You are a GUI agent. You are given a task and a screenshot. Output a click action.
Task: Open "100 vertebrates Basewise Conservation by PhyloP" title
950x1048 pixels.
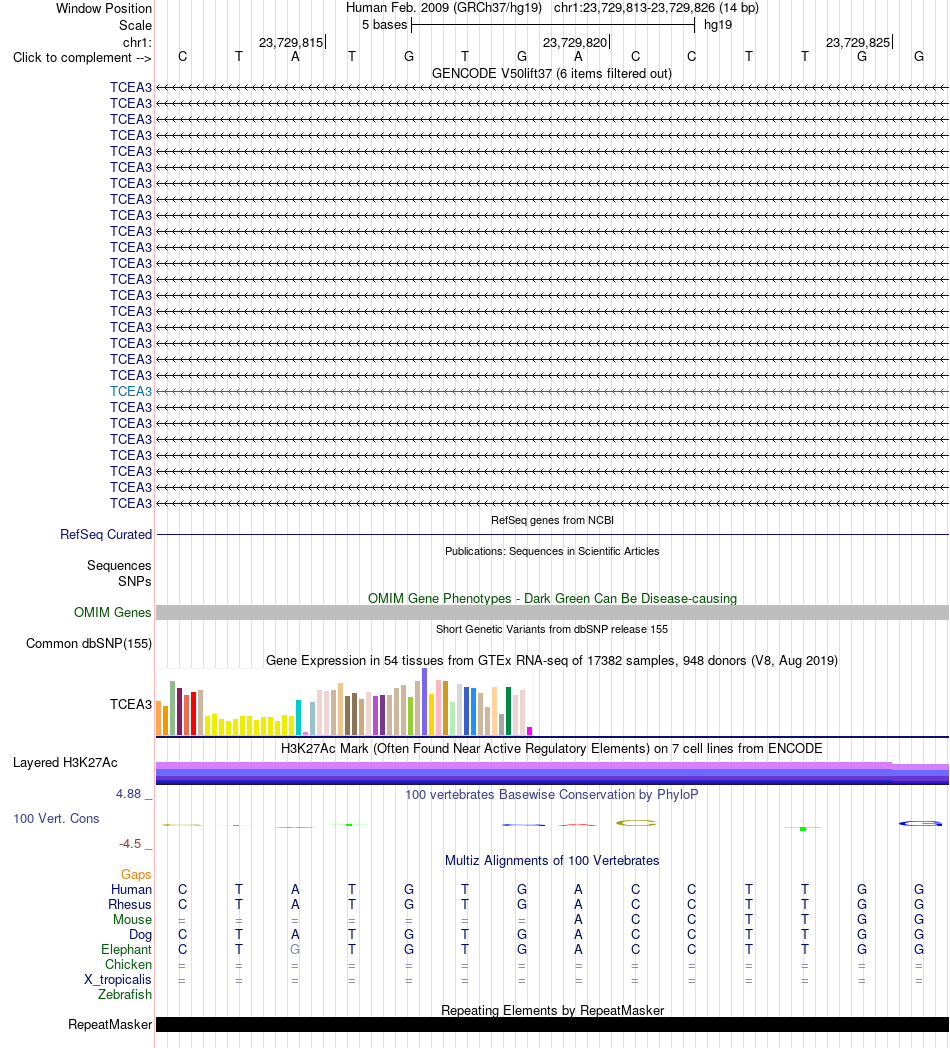(552, 795)
